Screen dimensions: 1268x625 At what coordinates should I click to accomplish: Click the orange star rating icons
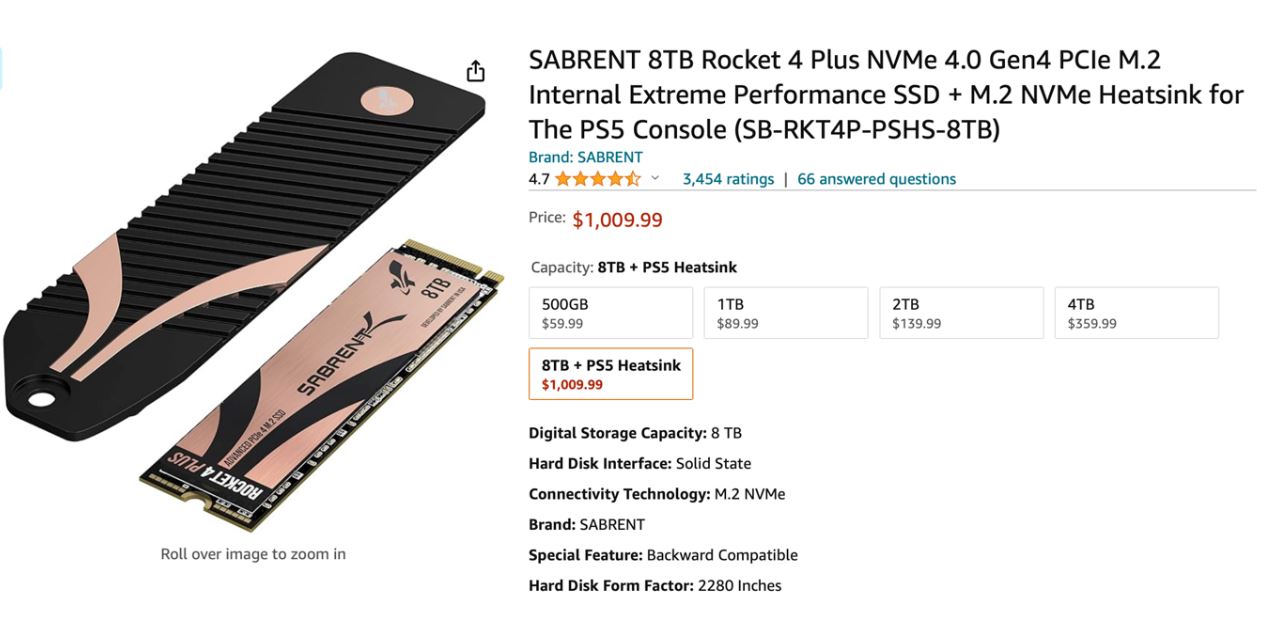click(x=597, y=179)
